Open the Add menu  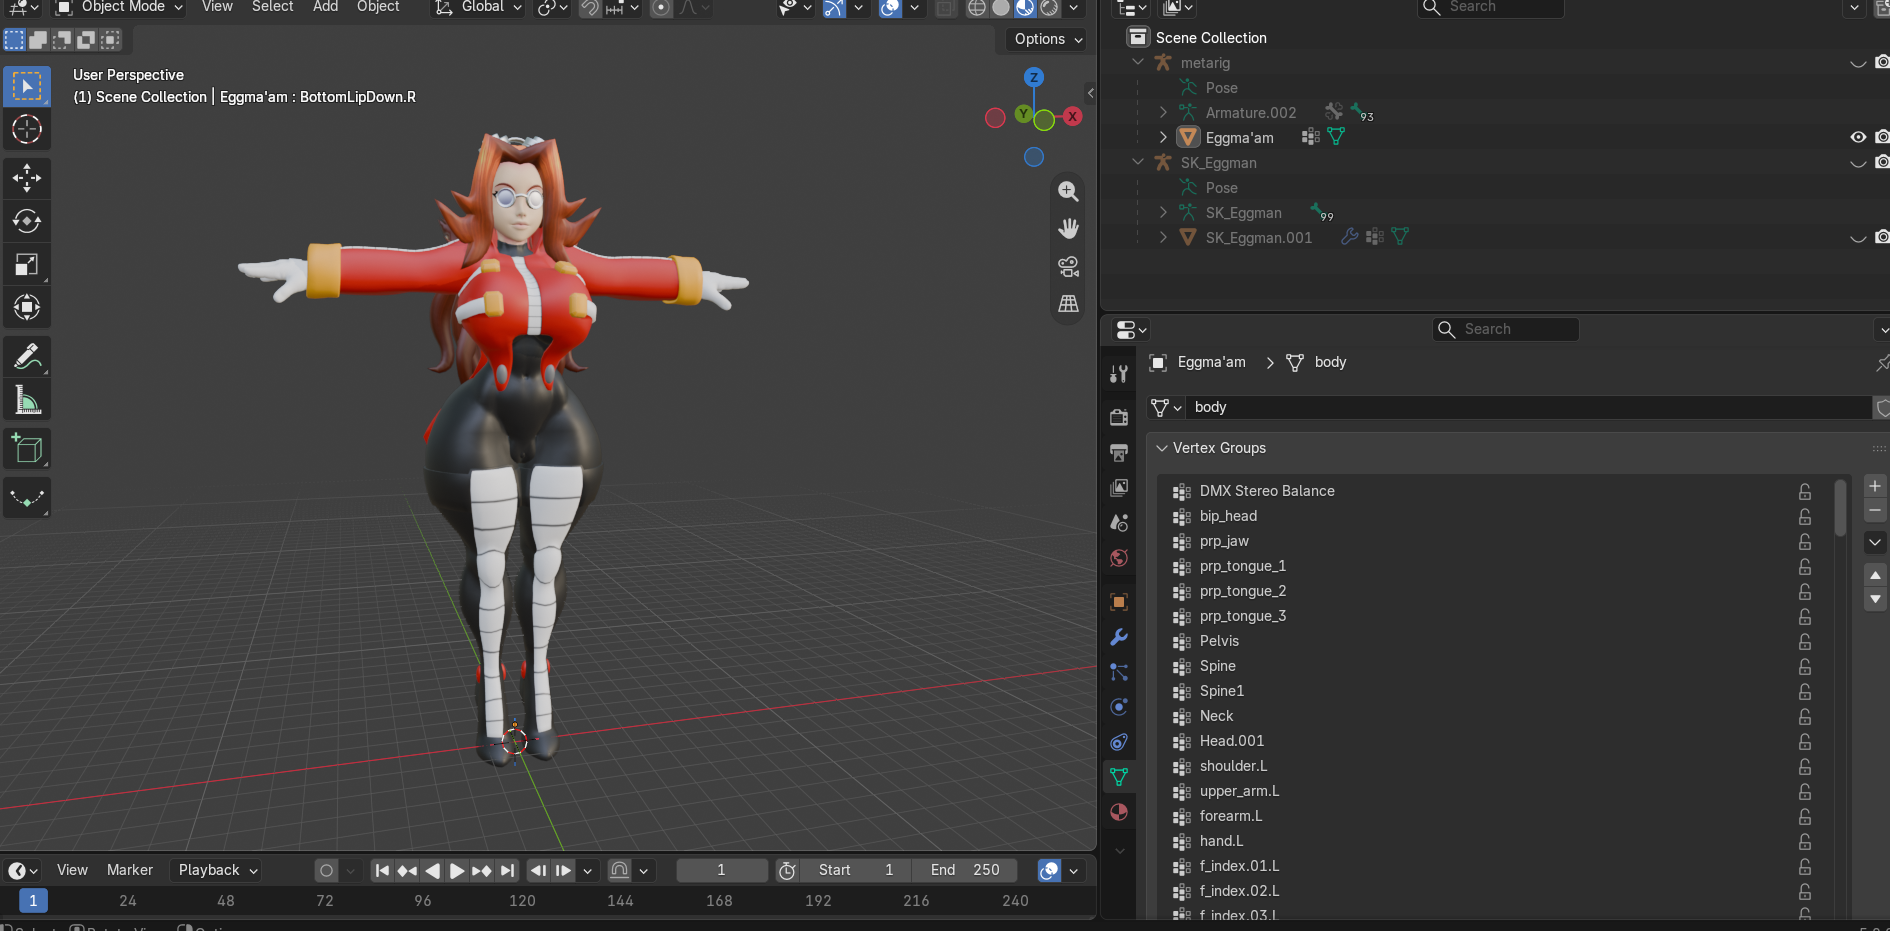click(x=325, y=7)
